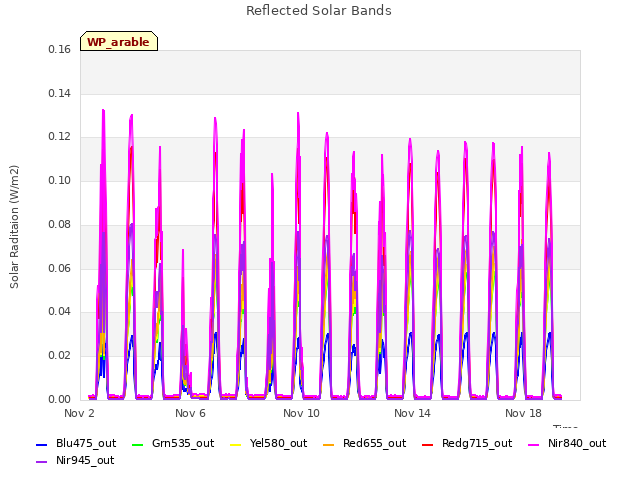
Task: Click the Nov 10 x-axis date label
Action: click(301, 413)
